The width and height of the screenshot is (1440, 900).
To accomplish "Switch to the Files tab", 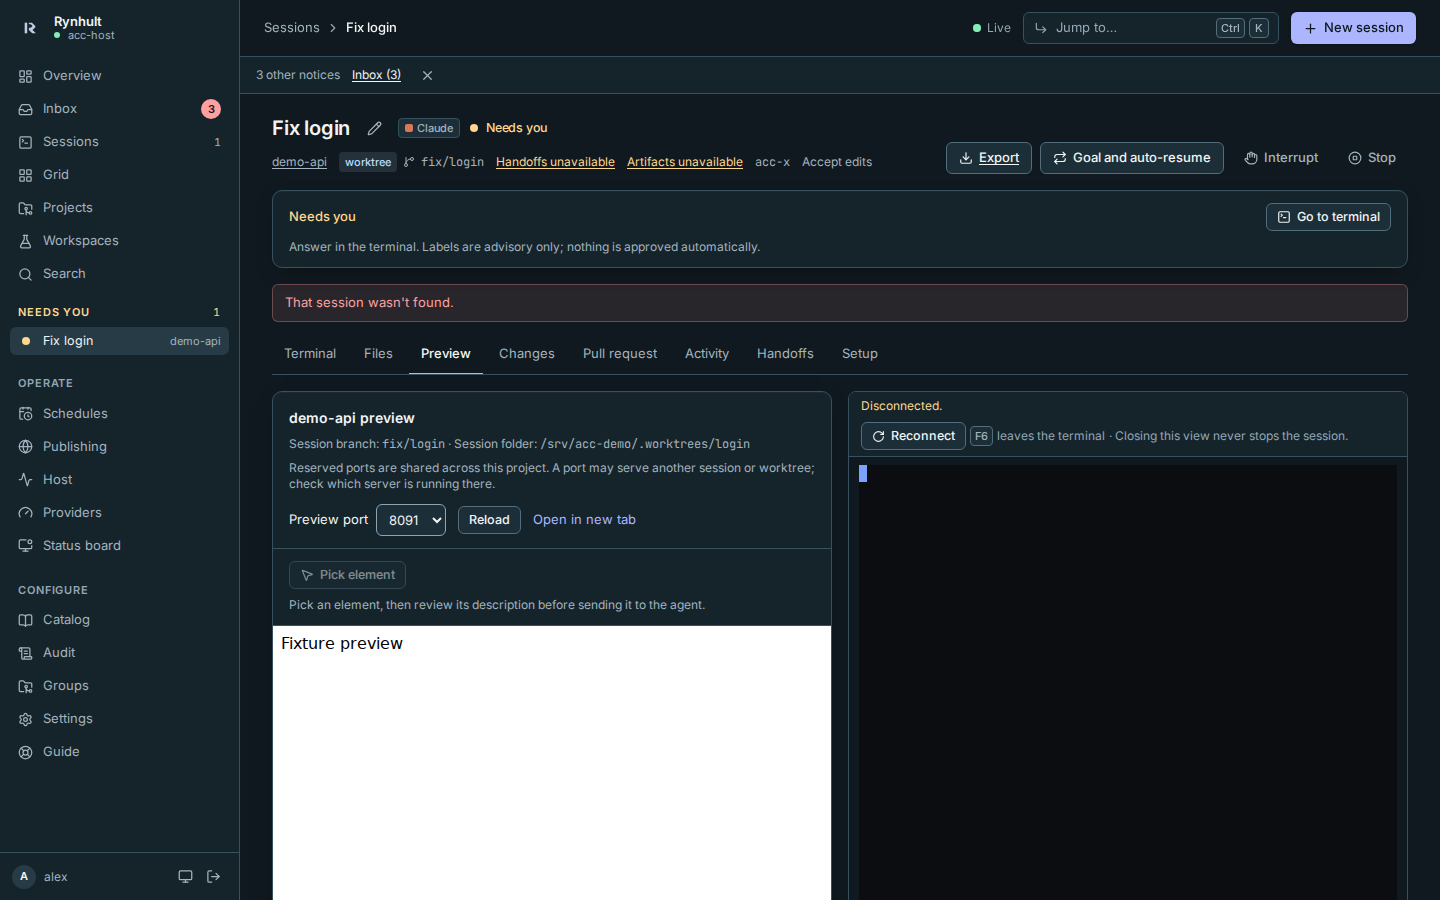I will [x=378, y=354].
